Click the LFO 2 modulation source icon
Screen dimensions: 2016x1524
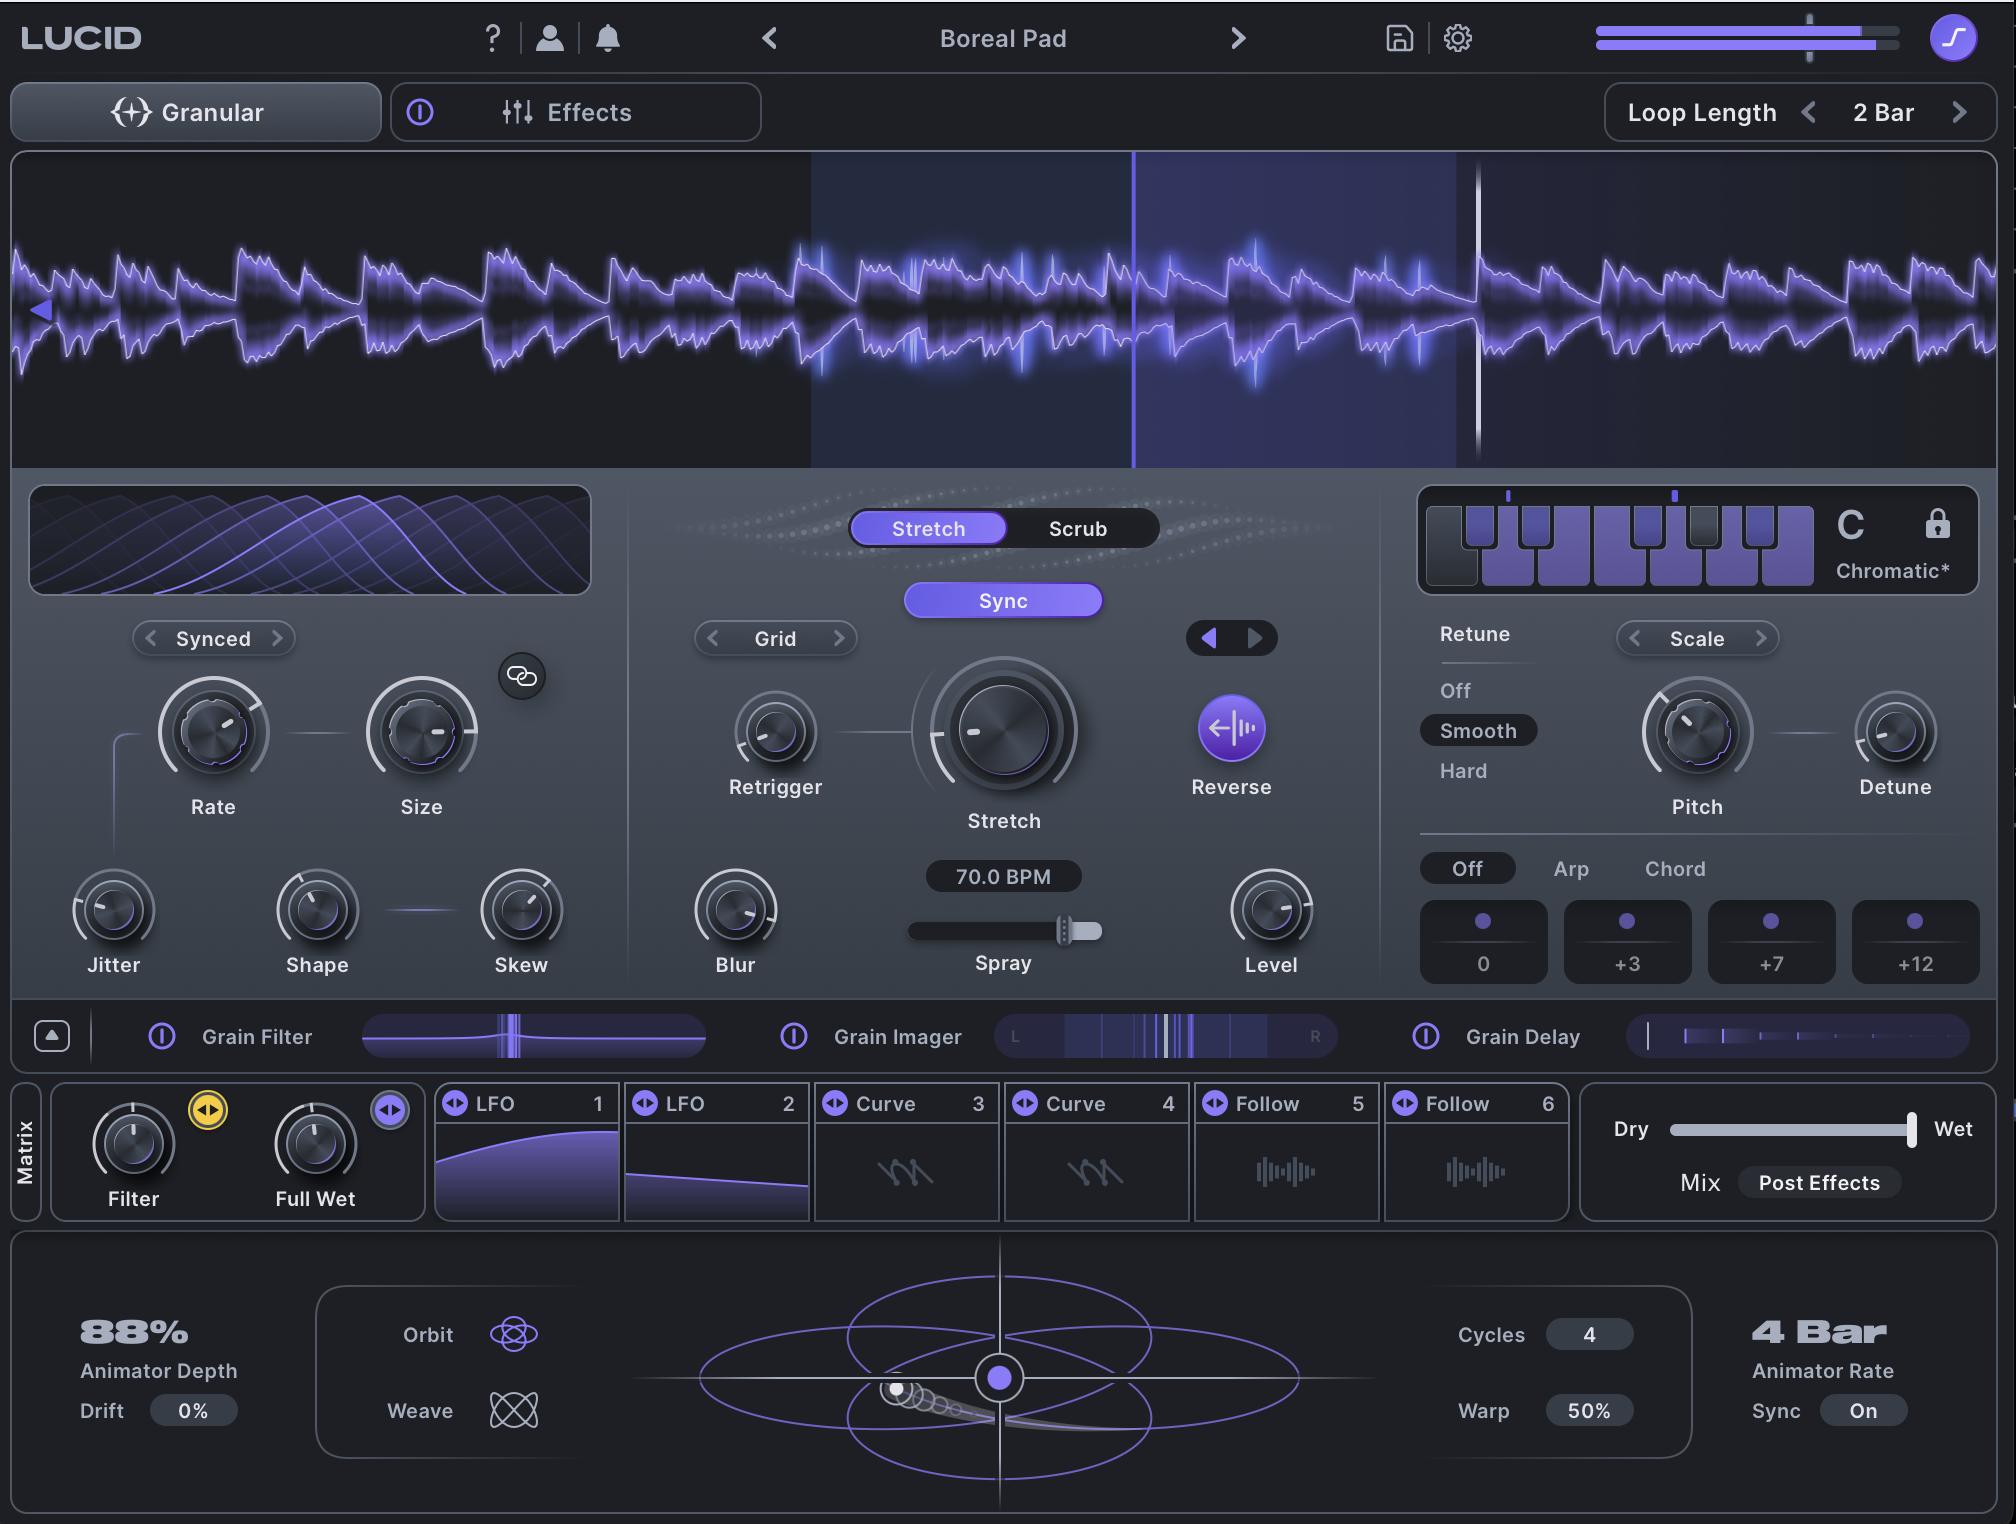645,1103
